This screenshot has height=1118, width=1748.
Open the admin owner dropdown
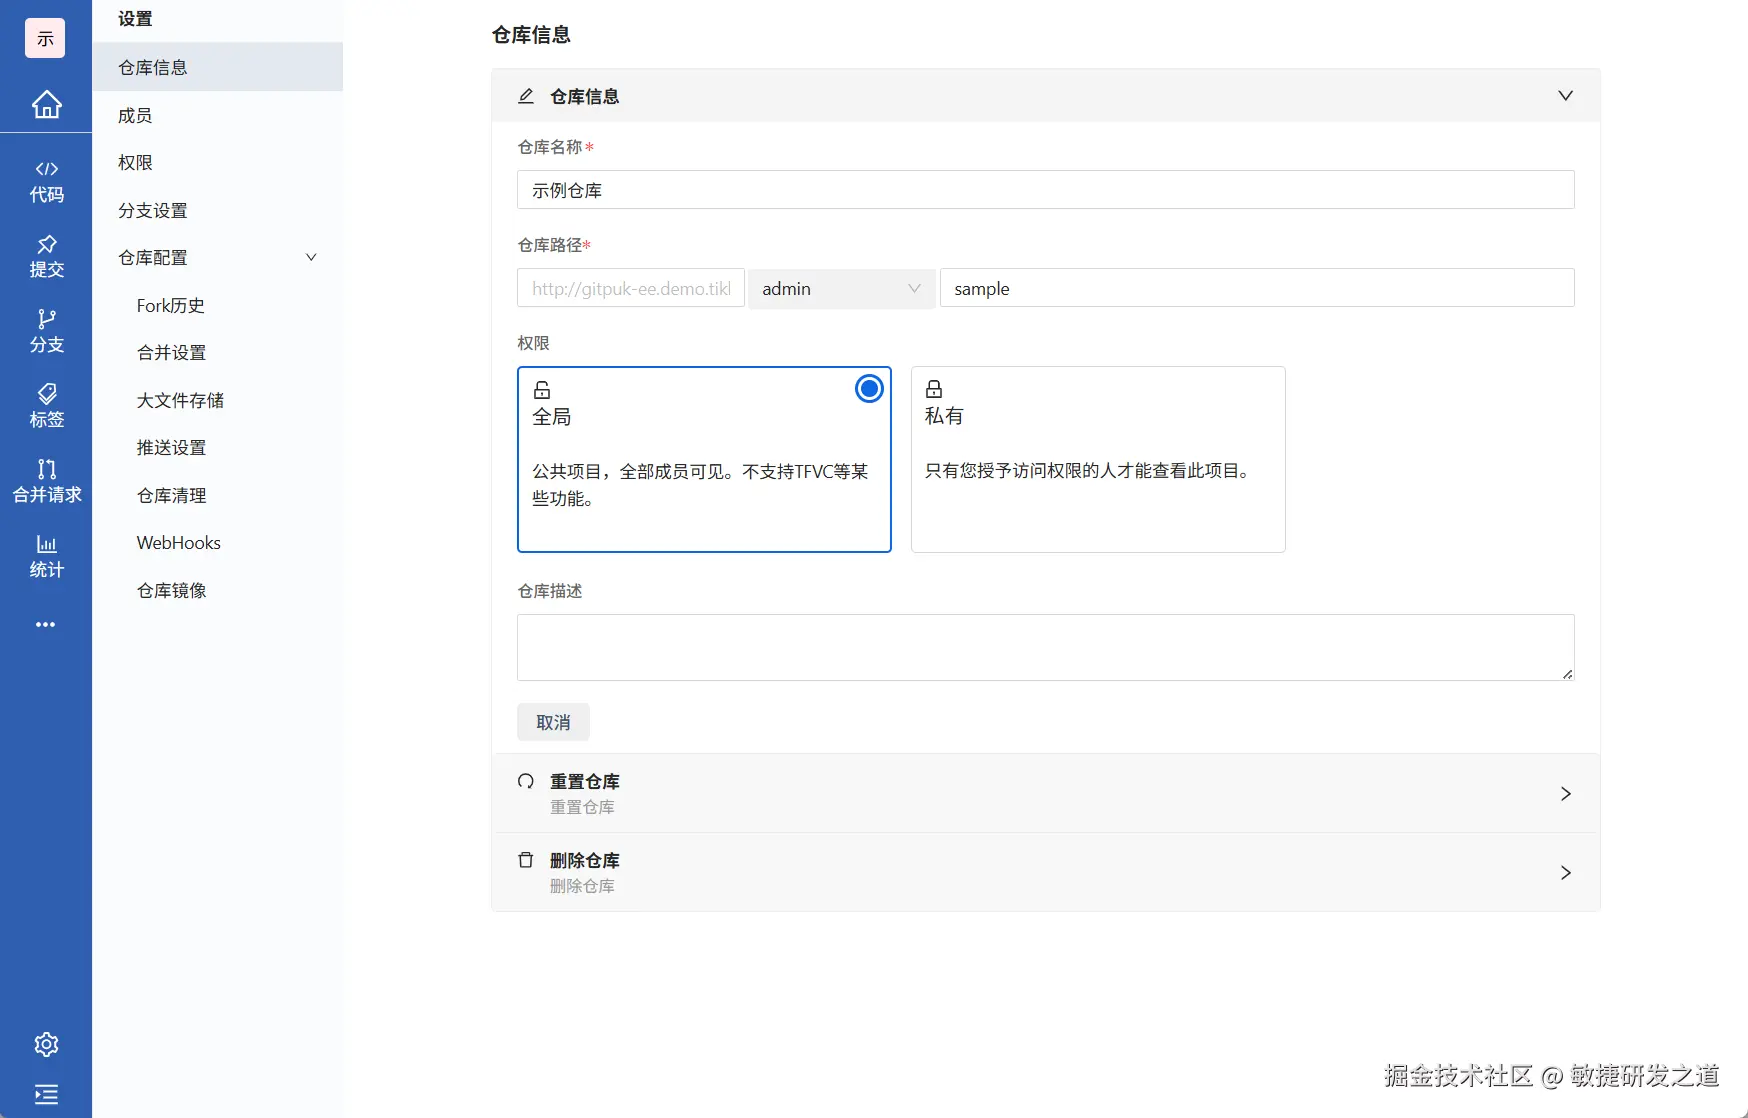[841, 289]
